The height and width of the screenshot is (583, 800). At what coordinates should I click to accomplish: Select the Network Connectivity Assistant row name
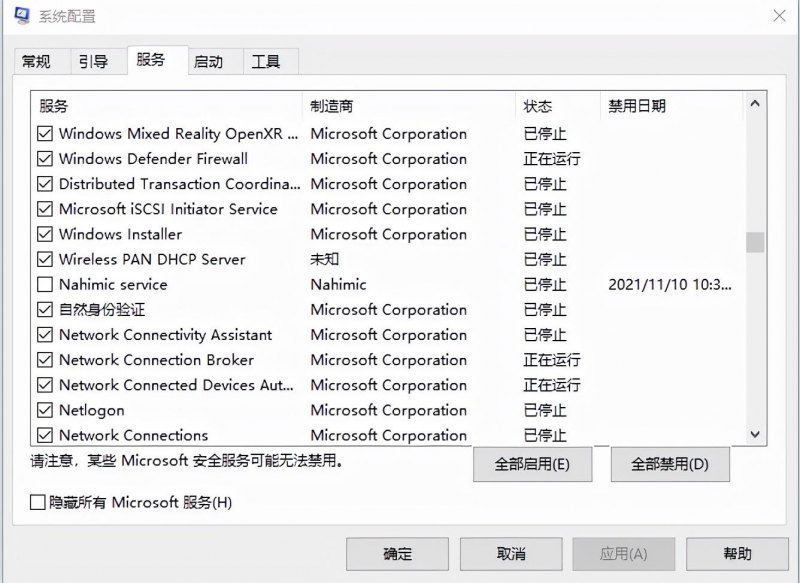(x=166, y=335)
